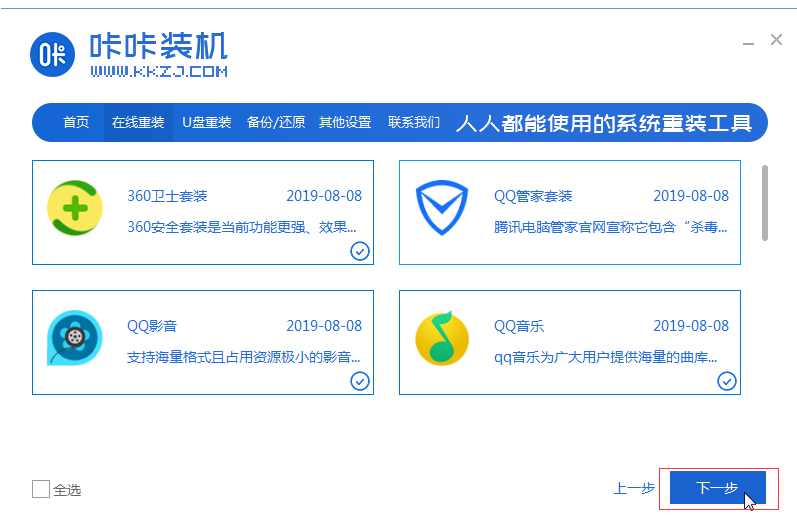The width and height of the screenshot is (797, 525).
Task: Click the 360卫士套装 green plus icon
Action: pyautogui.click(x=75, y=208)
